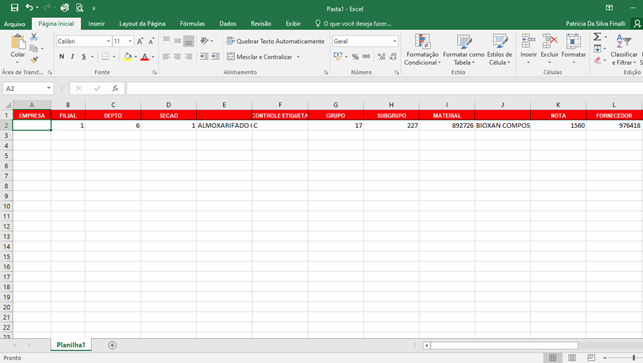Switch to the Normal view in the status bar
Viewport: 643px width, 363px height.
pyautogui.click(x=552, y=358)
